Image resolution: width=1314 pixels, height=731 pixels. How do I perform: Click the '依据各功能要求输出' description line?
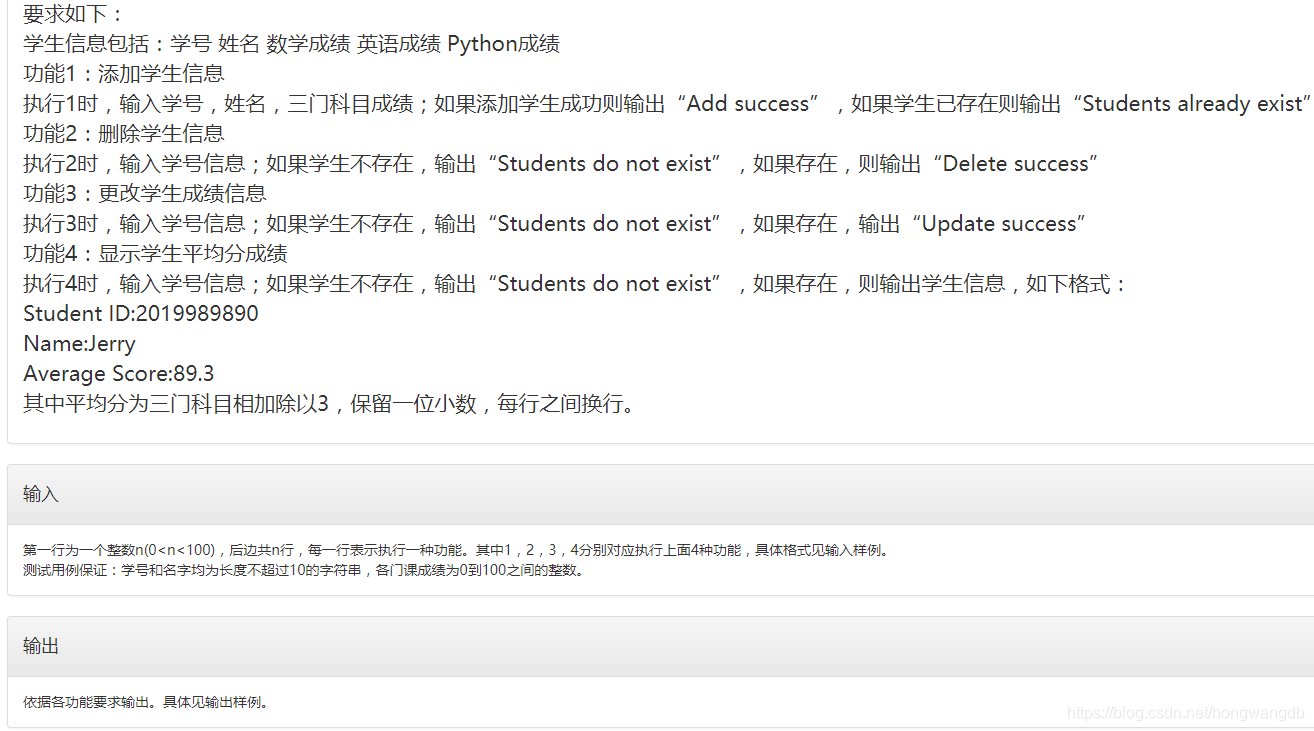pyautogui.click(x=146, y=702)
